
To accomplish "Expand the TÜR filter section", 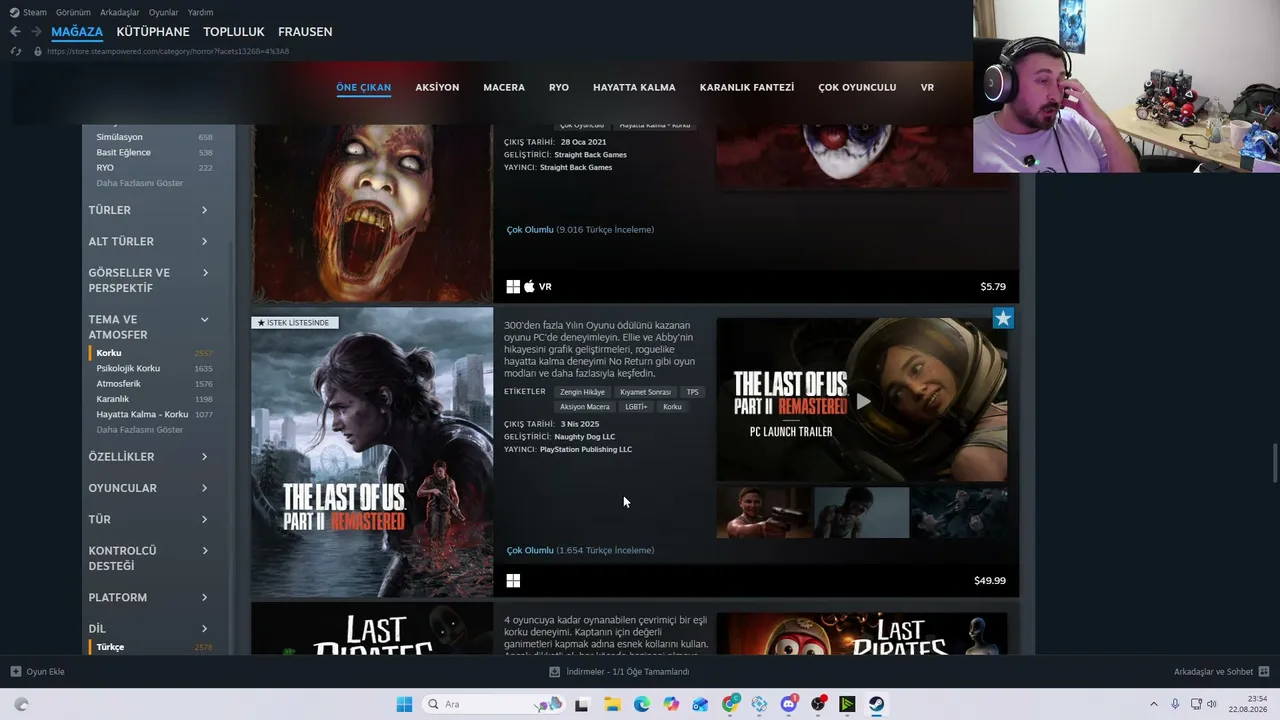I will (149, 519).
